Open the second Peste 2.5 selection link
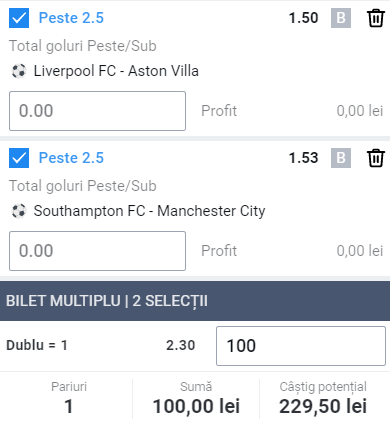 click(x=71, y=158)
